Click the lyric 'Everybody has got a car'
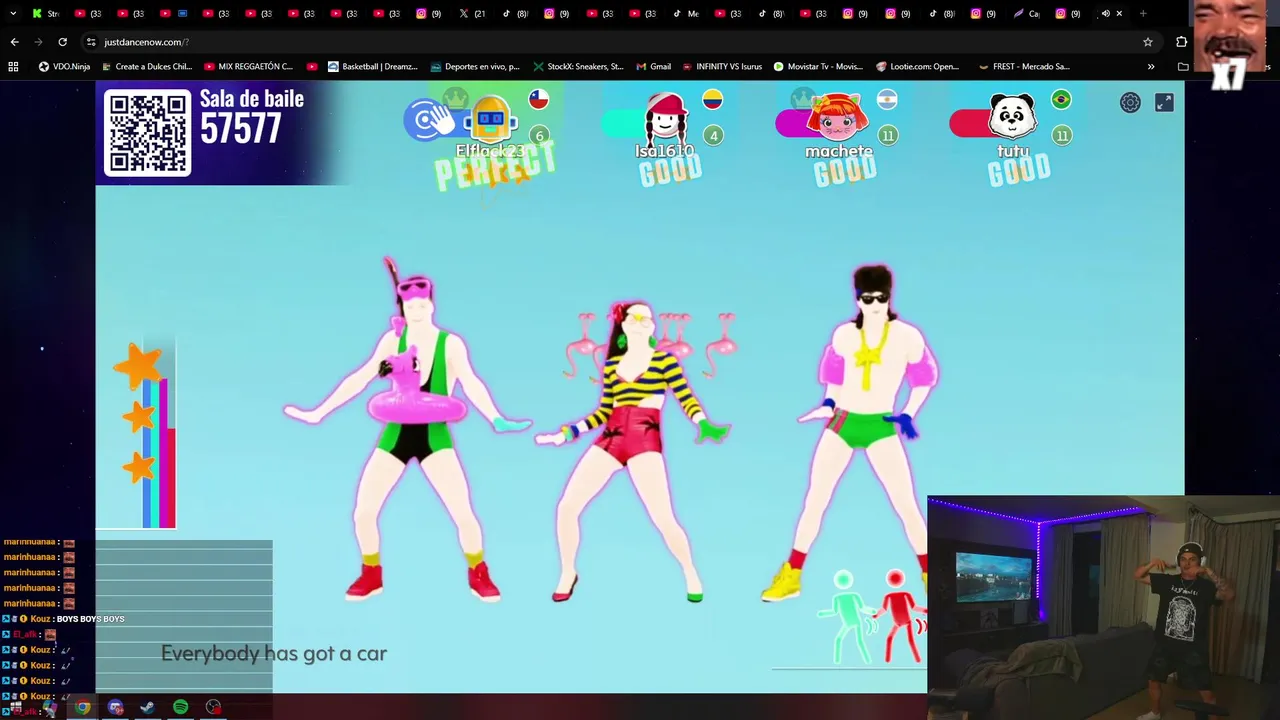The height and width of the screenshot is (720, 1280). (274, 653)
